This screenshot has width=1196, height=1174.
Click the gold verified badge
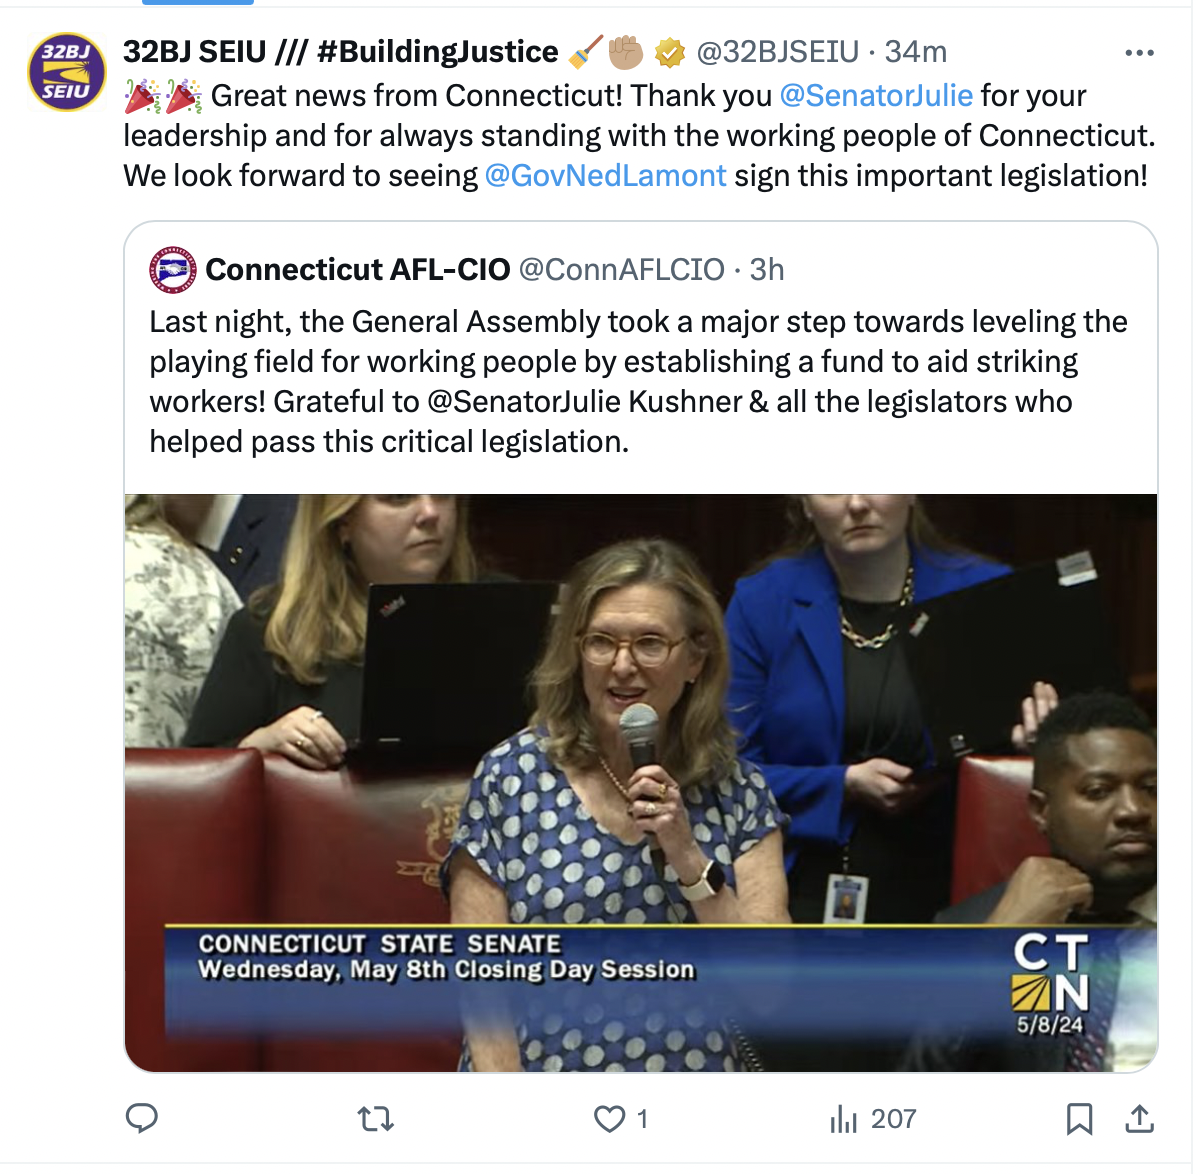click(670, 53)
